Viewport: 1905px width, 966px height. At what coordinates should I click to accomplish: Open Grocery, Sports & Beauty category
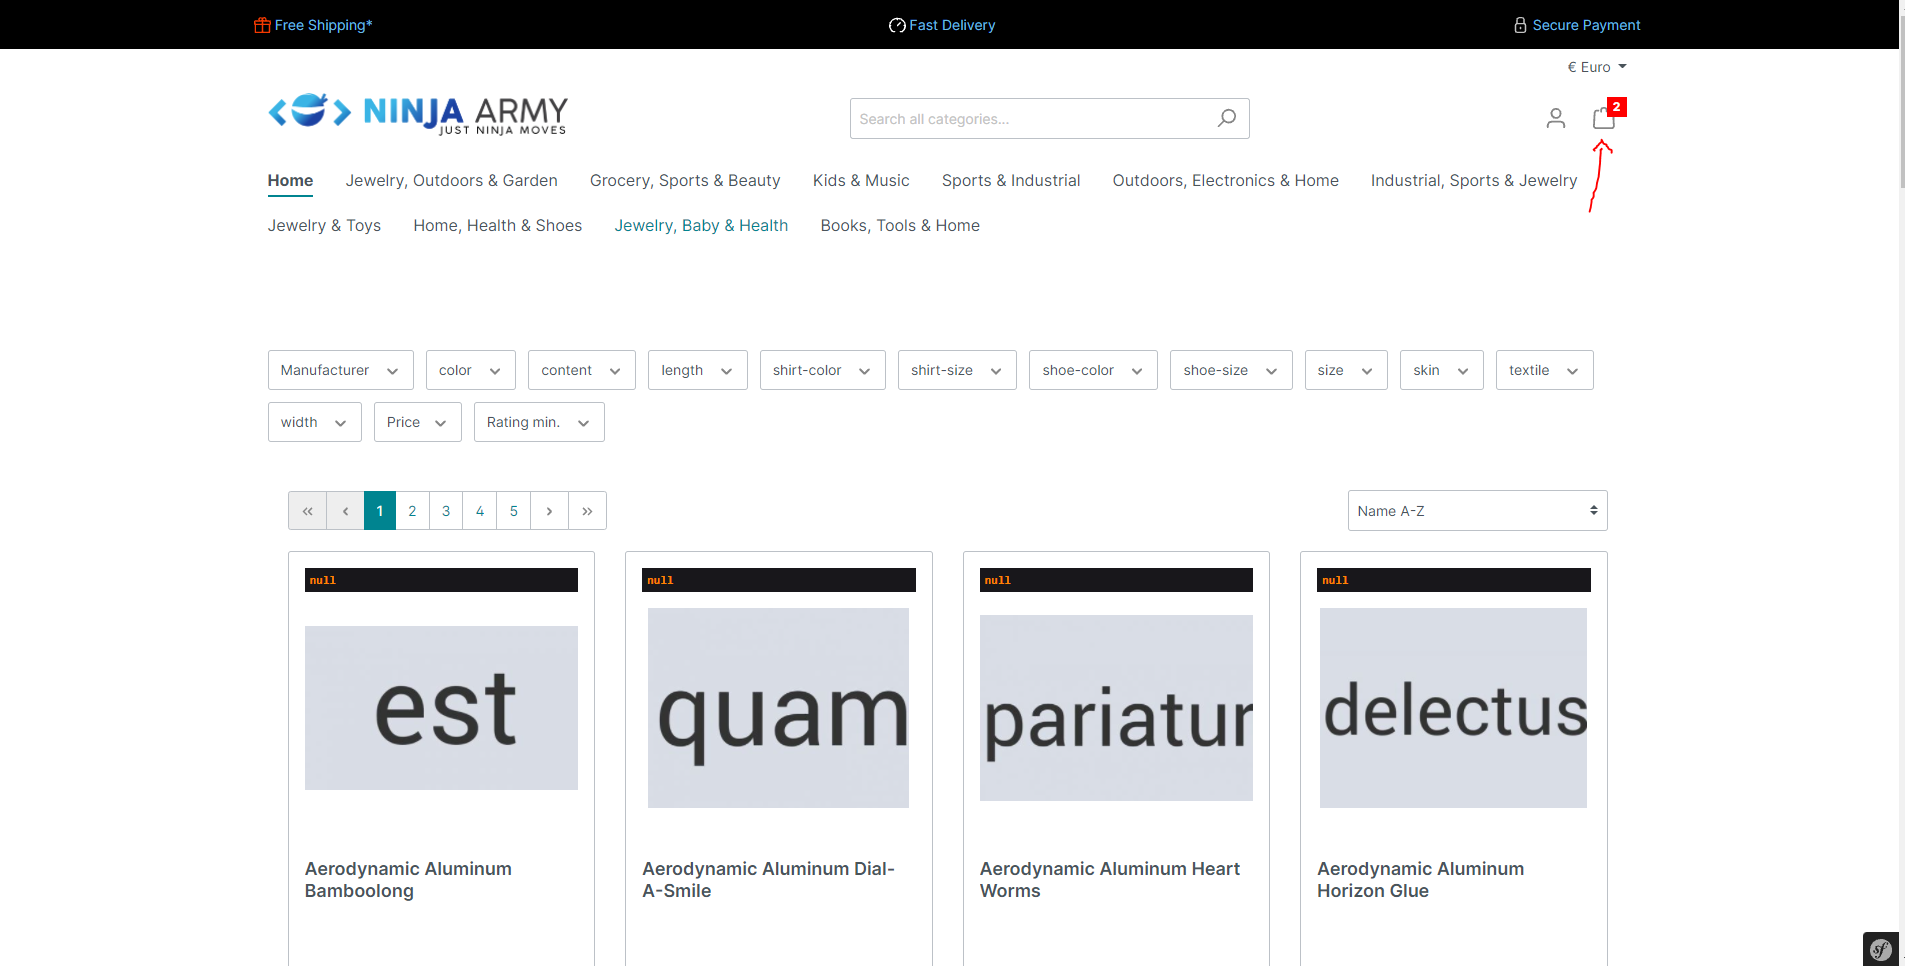[685, 181]
